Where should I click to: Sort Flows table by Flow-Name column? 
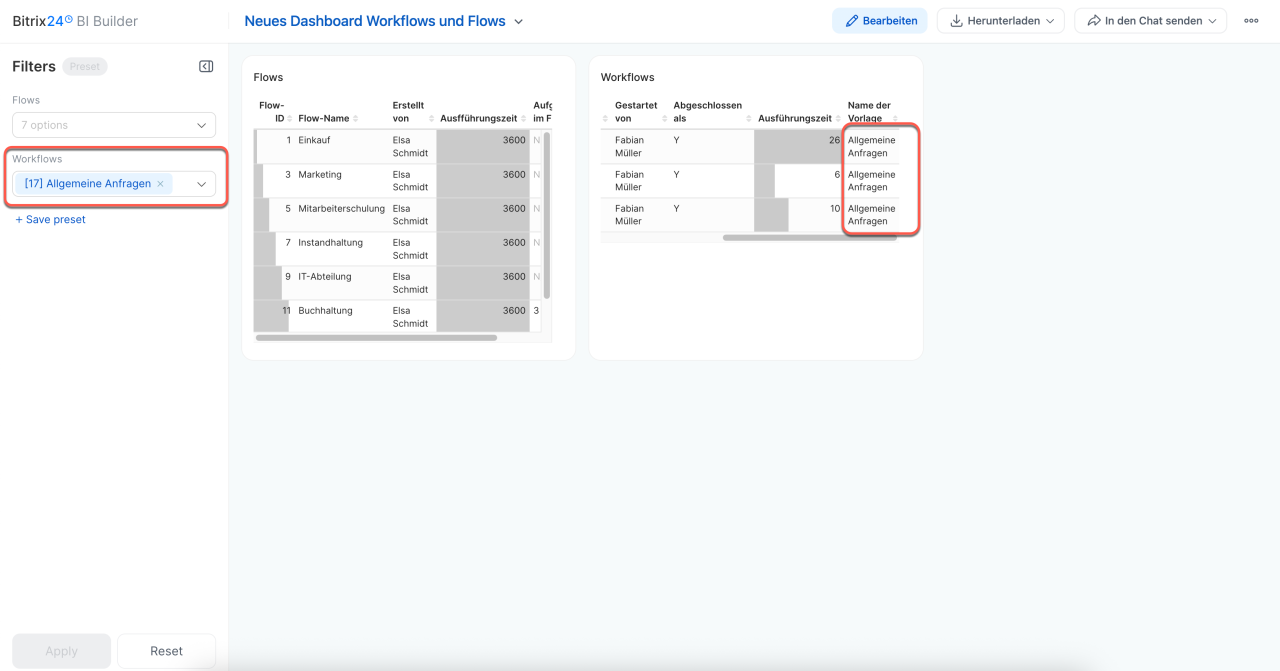pos(323,118)
